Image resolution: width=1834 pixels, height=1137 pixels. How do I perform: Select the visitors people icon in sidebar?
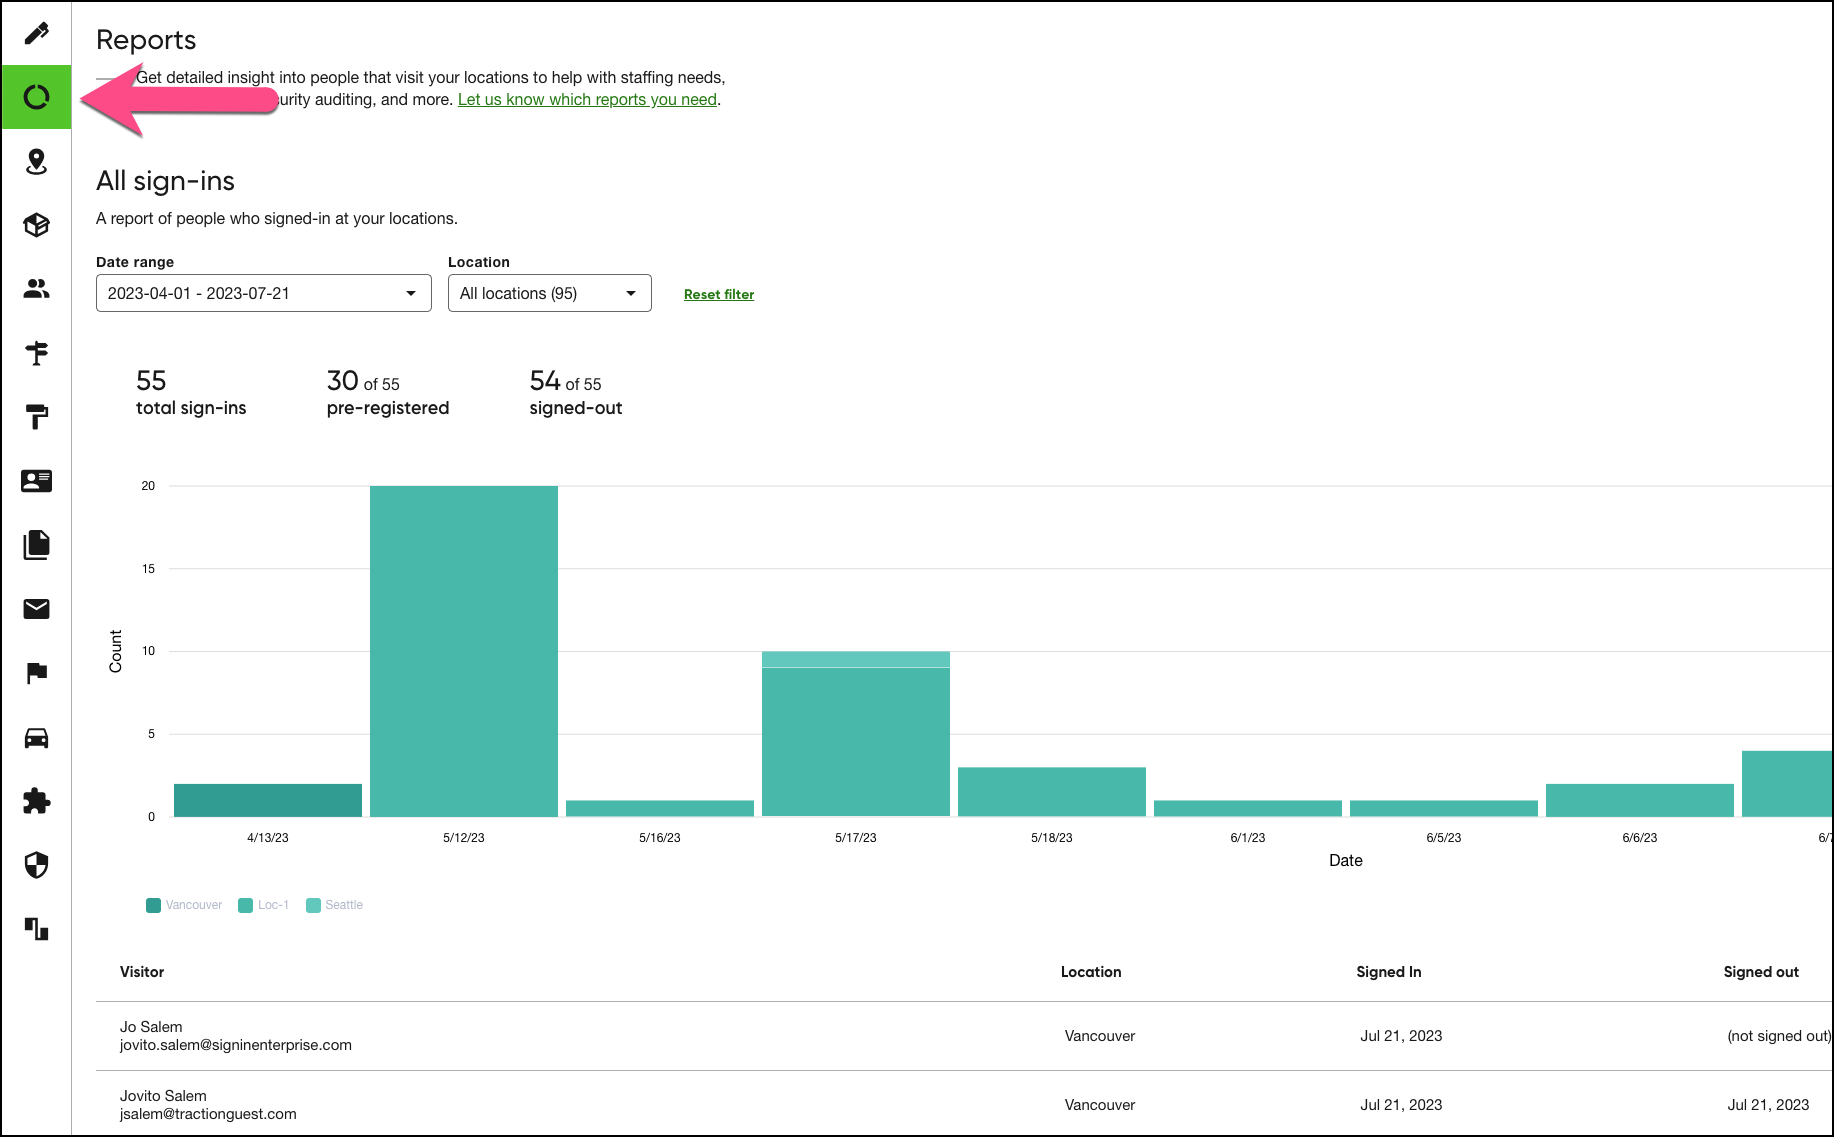point(36,289)
